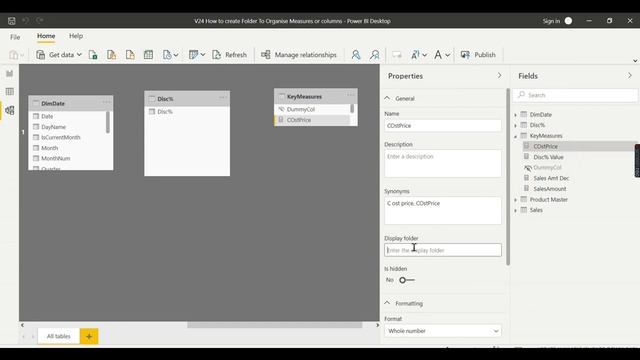640x360 pixels.
Task: Click the Properties pane scrollbar
Action: 508,177
